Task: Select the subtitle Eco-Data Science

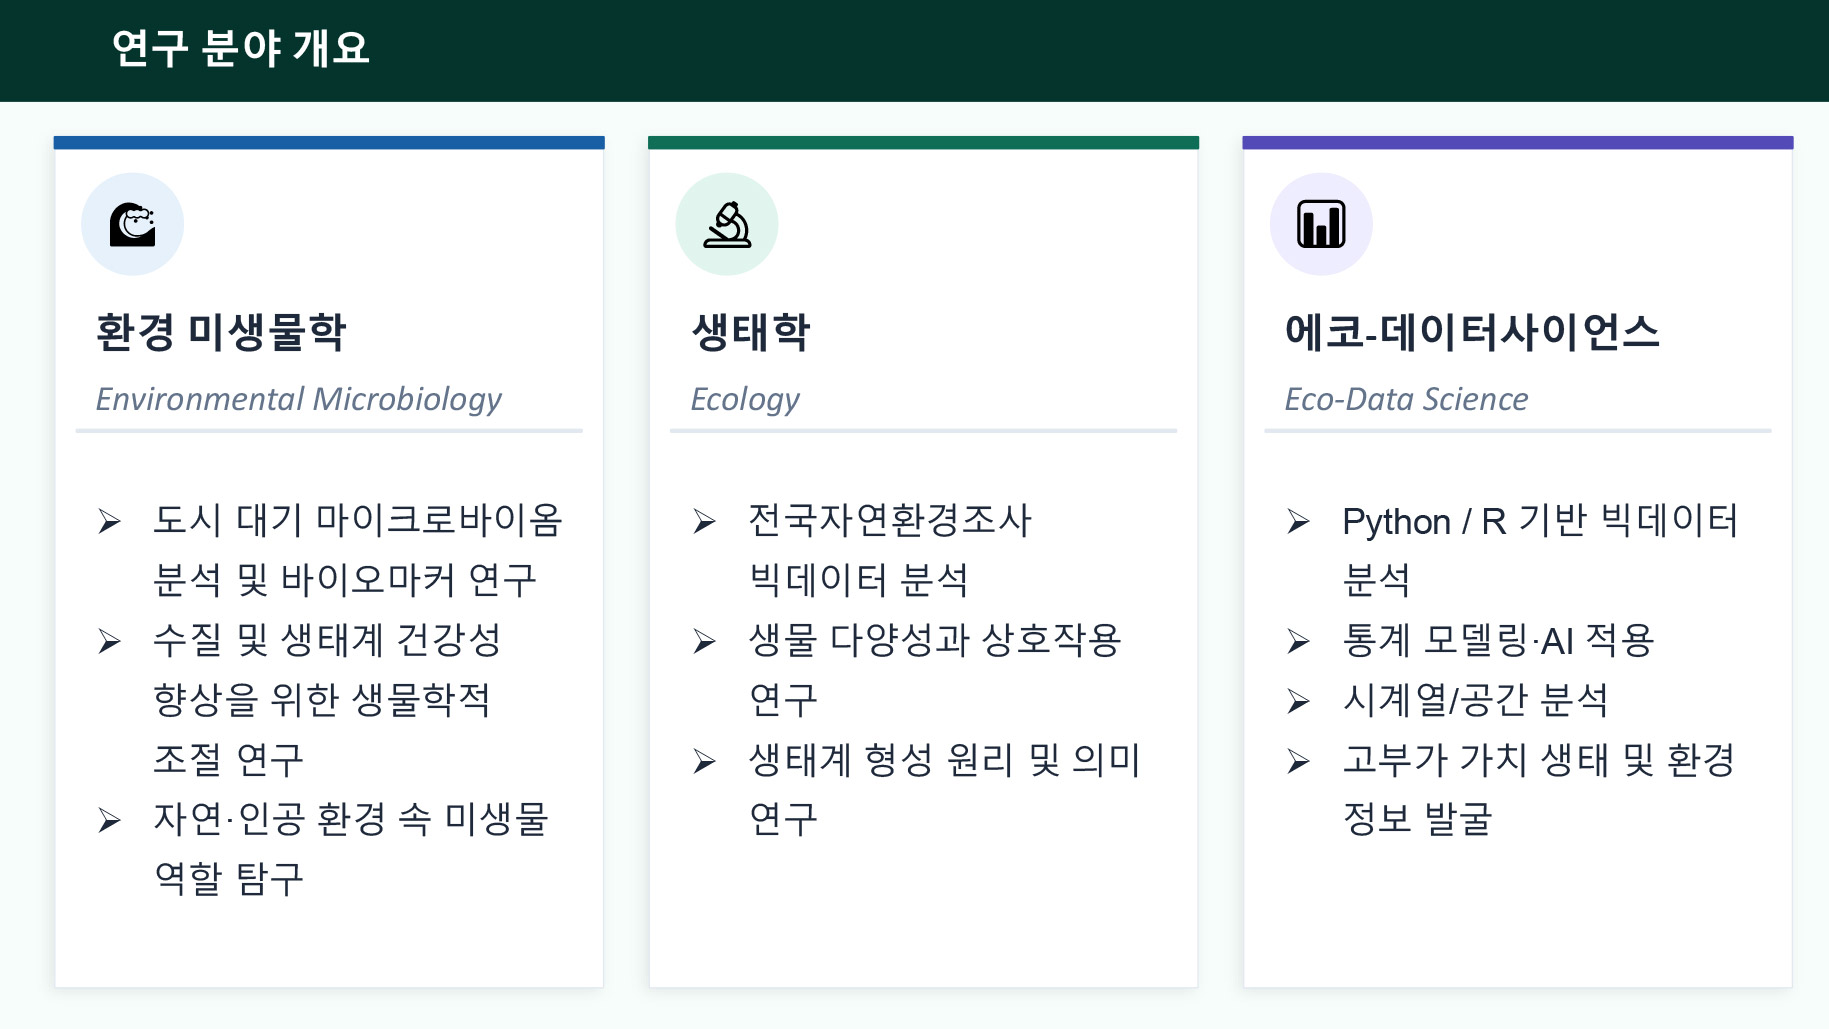Action: pyautogui.click(x=1406, y=399)
